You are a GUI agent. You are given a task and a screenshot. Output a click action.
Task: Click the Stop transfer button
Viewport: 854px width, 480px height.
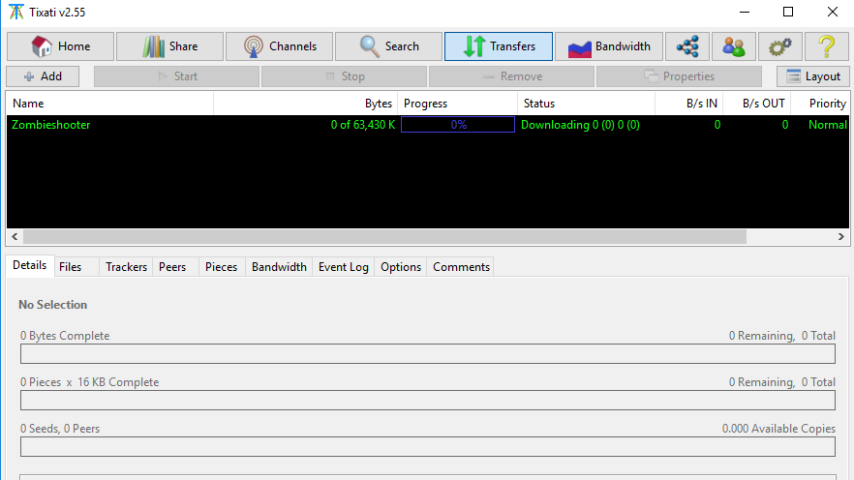pos(344,76)
